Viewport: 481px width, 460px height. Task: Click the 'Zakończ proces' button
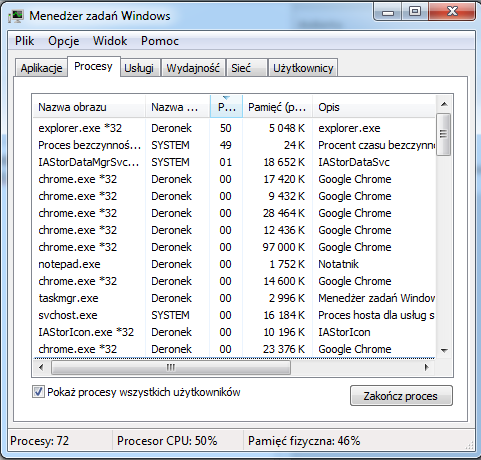[x=401, y=396]
